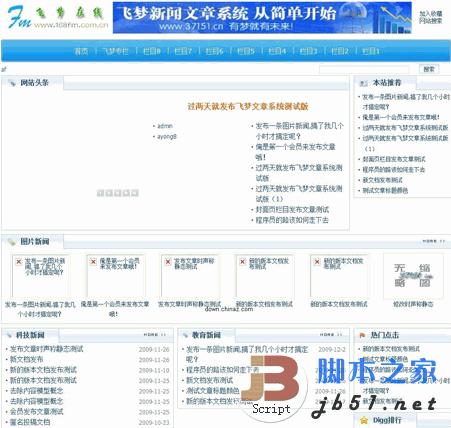
Task: Open the 飞梦新闻文章系统 banner advertisement
Action: (x=262, y=18)
